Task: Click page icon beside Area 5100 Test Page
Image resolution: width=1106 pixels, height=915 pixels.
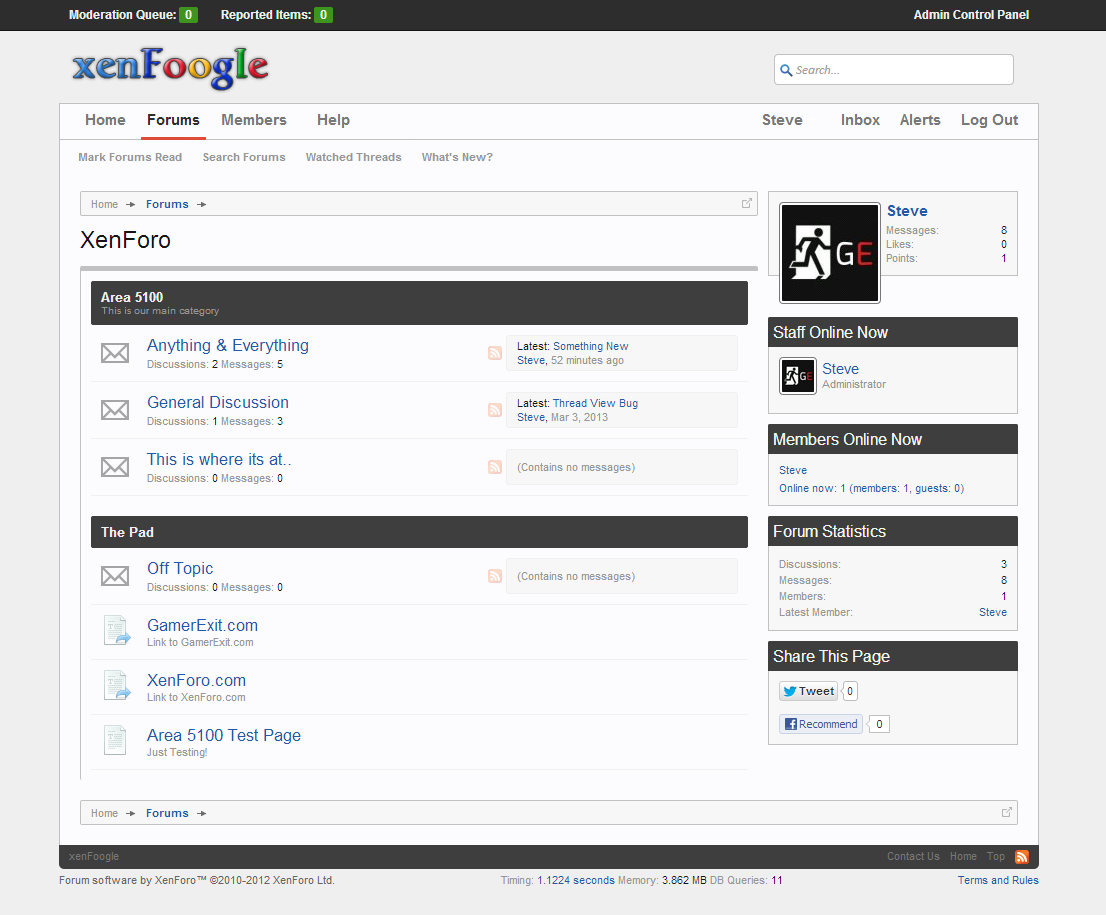Action: (116, 741)
